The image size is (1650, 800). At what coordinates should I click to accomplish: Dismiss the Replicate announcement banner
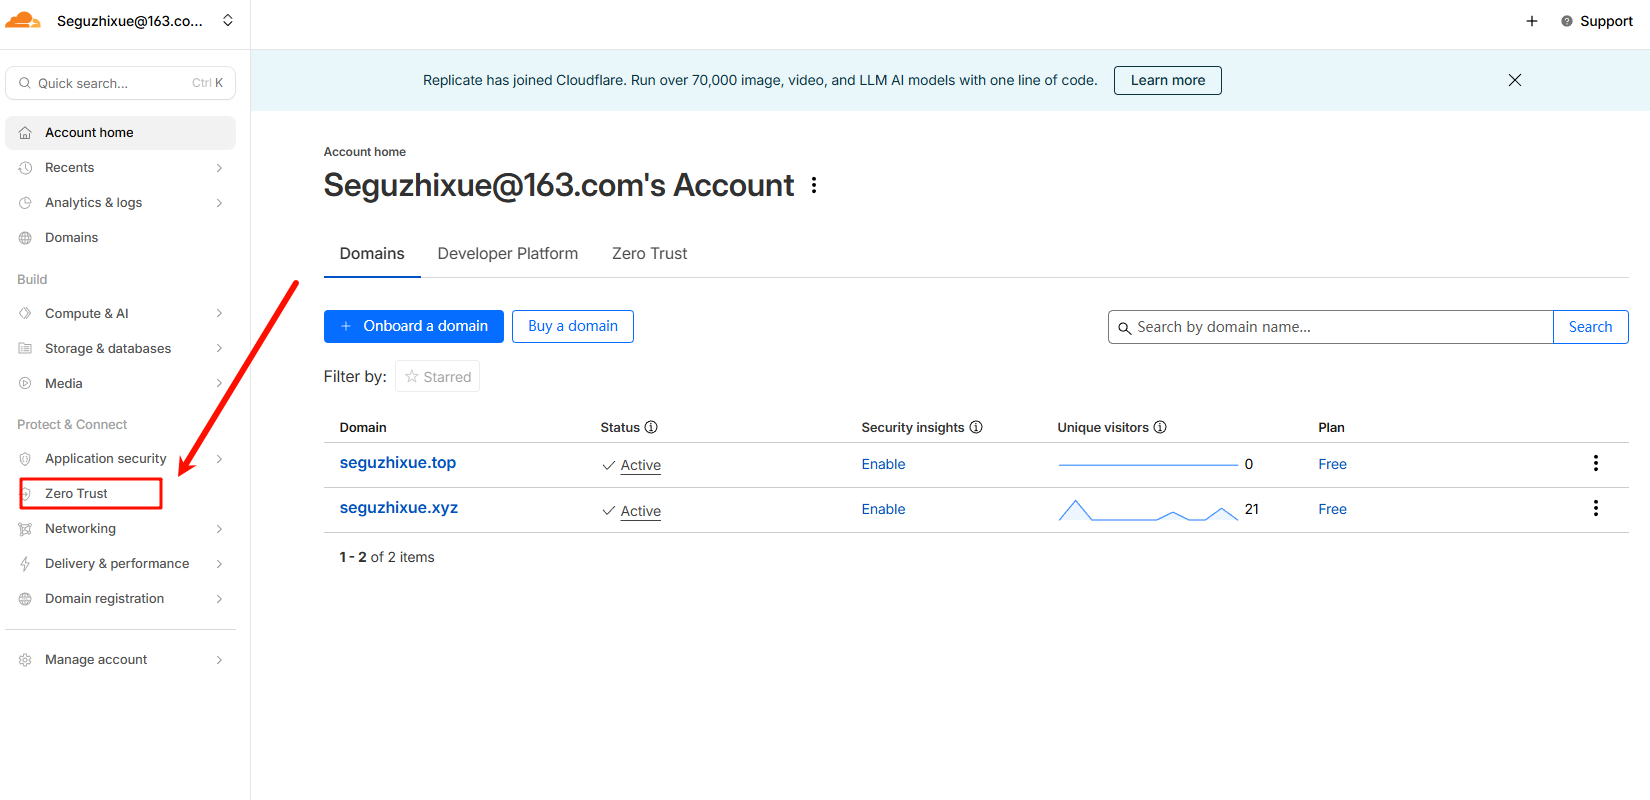(1514, 80)
